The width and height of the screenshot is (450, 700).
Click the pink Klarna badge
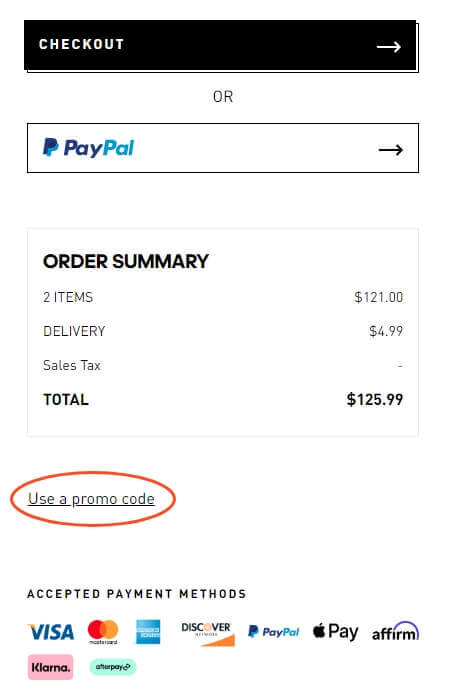coord(50,667)
